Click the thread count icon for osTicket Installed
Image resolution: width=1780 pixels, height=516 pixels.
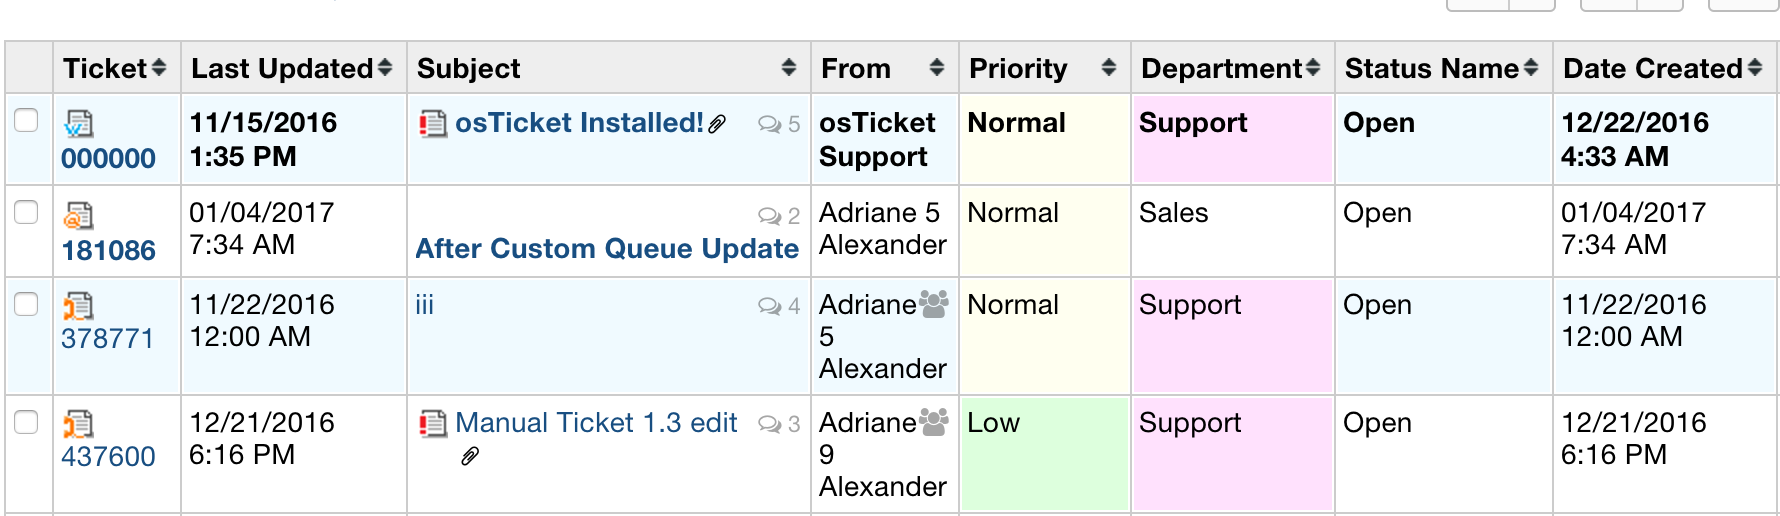coord(769,124)
